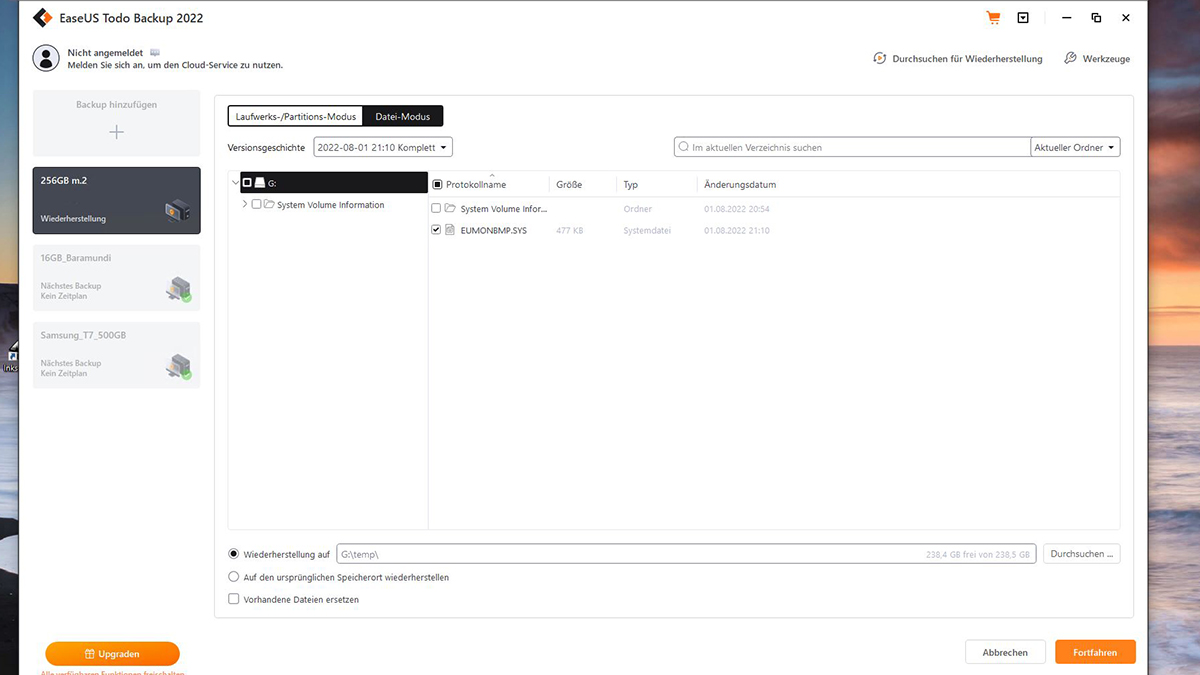Click the date 01.08.2022 21:10
Screen dimensions: 1200x675
point(737,230)
